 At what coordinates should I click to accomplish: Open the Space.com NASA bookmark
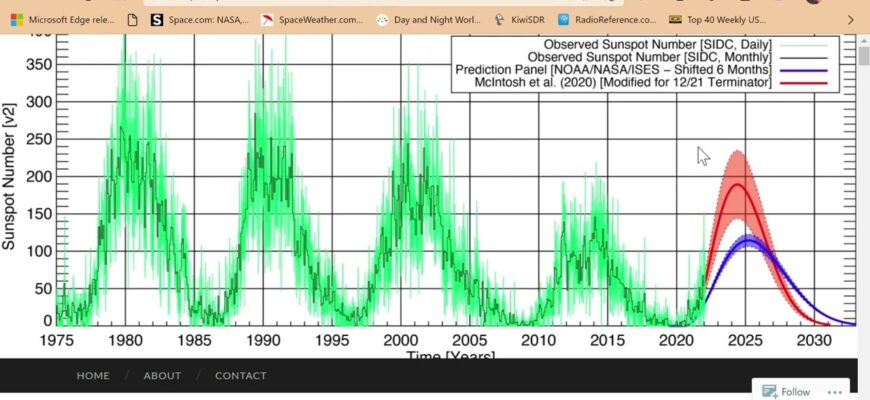click(x=200, y=19)
